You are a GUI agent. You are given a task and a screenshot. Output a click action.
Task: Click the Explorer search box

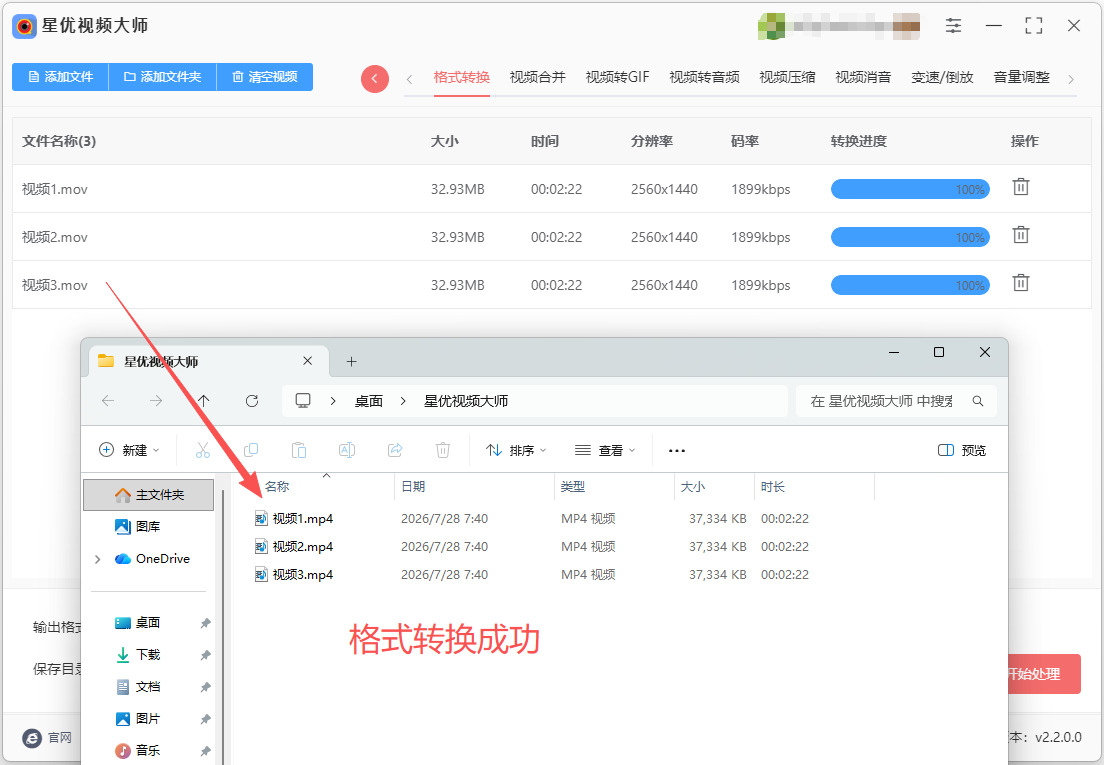click(x=896, y=401)
